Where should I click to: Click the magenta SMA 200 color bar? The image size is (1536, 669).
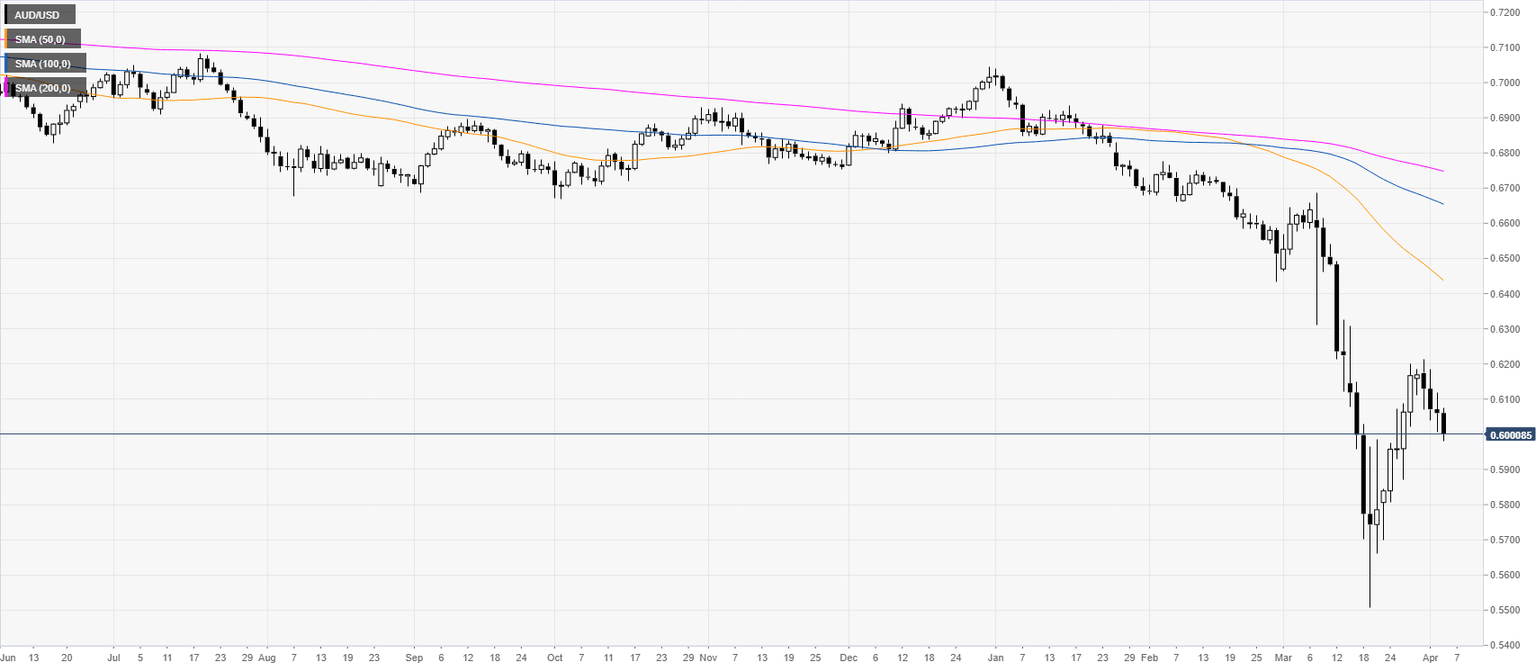(6, 88)
